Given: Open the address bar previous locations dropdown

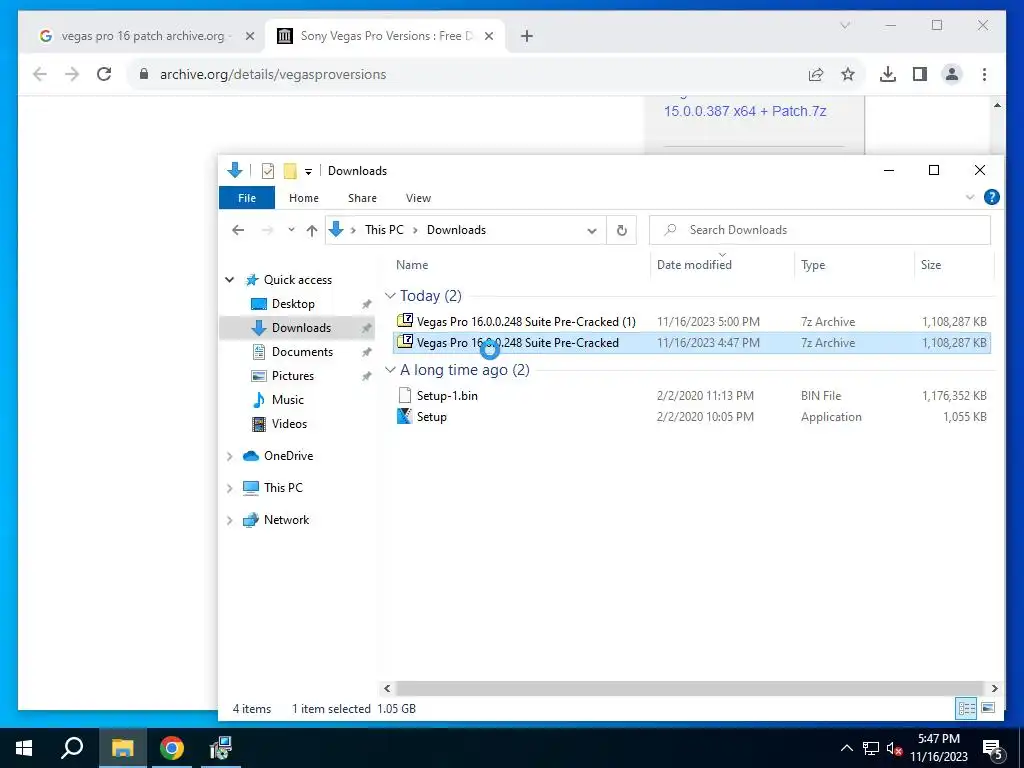Looking at the screenshot, I should 592,231.
